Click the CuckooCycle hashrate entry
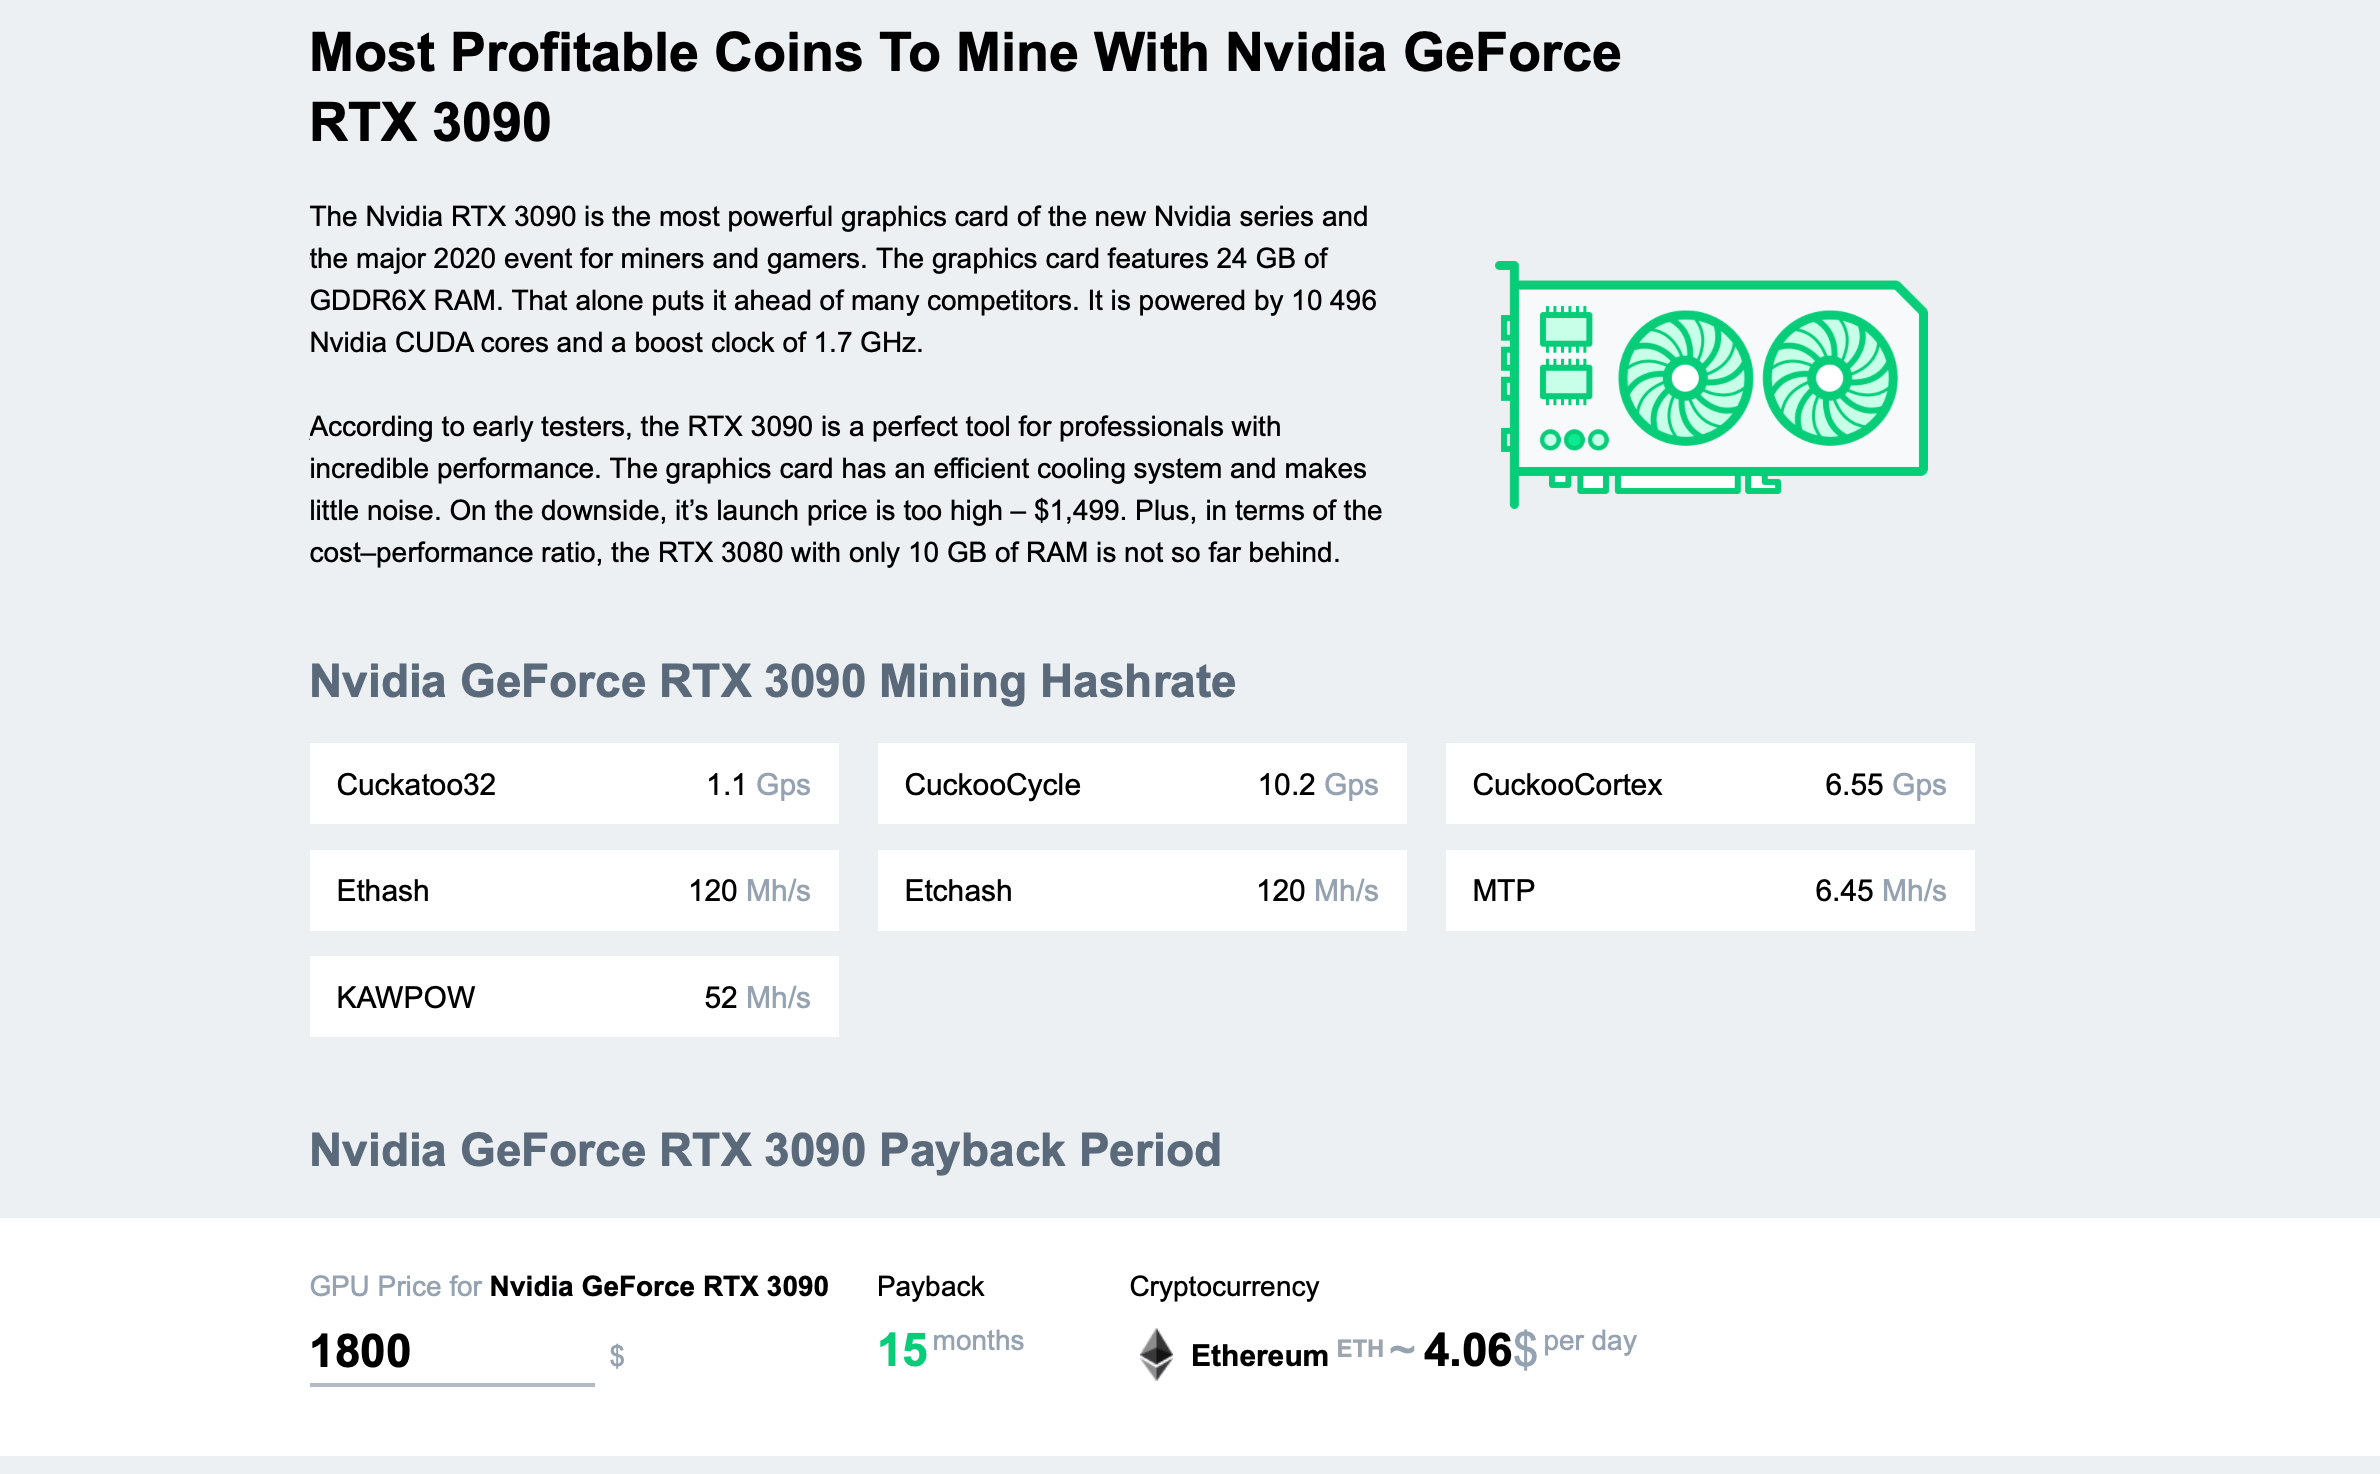Viewport: 2380px width, 1474px height. 1156,785
